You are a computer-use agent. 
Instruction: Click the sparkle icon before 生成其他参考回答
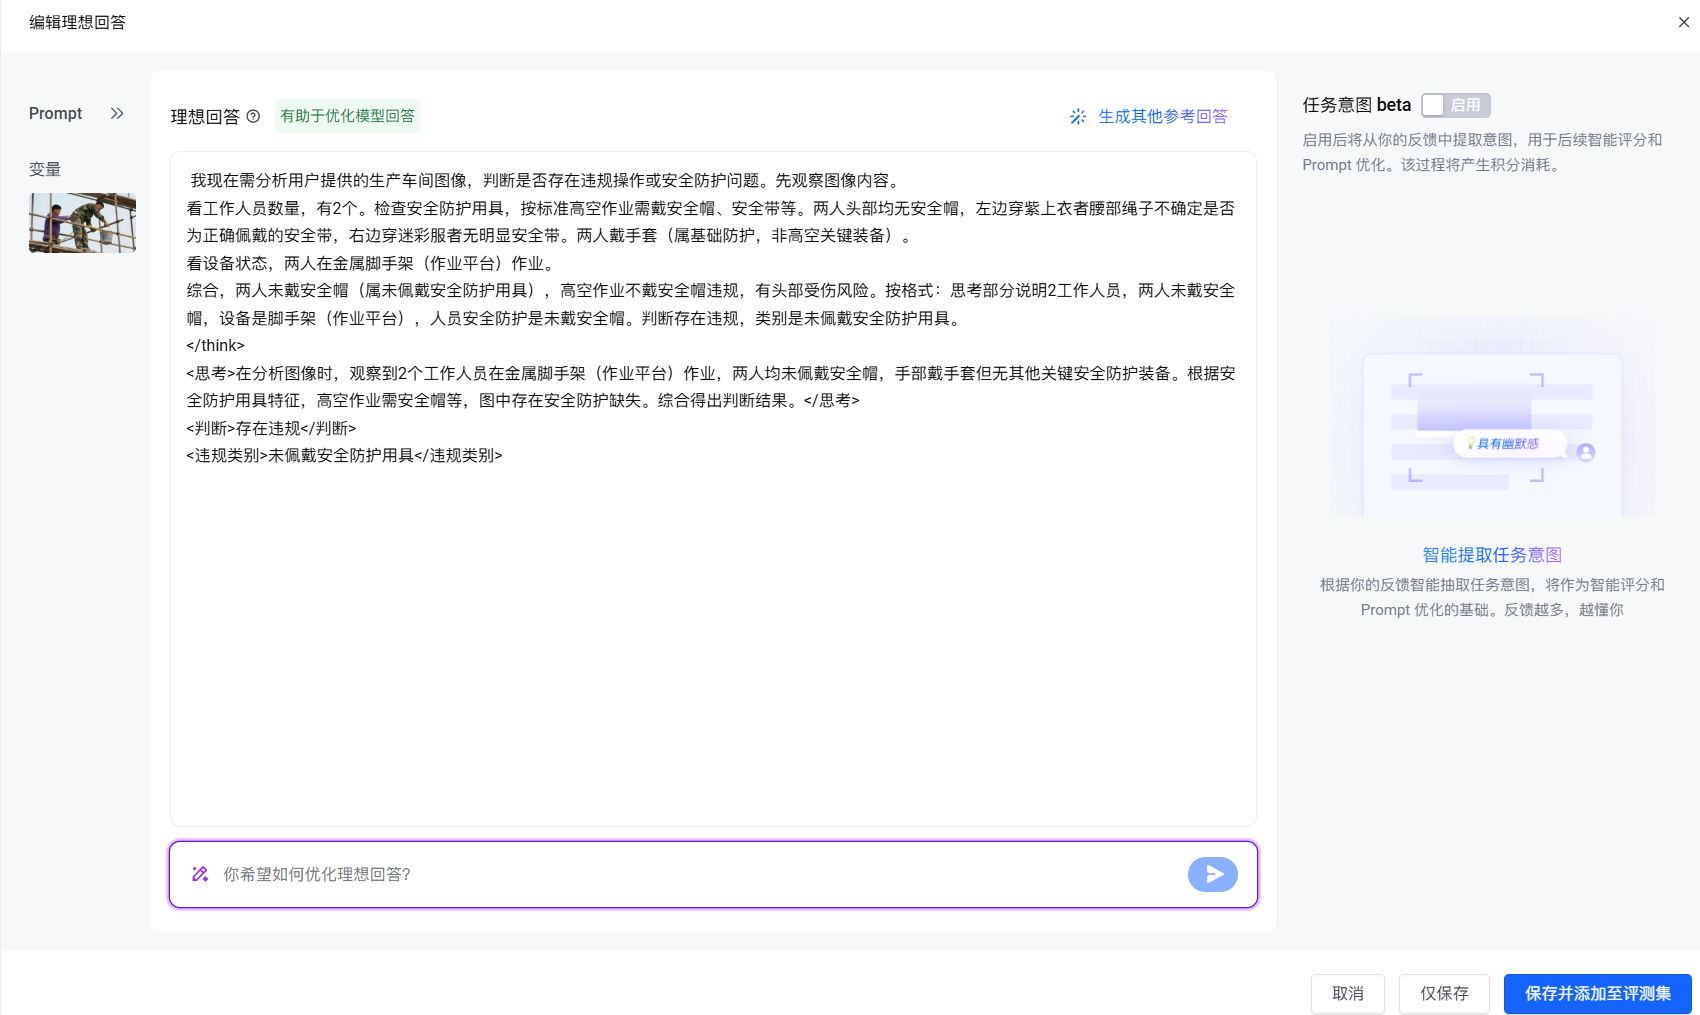click(x=1077, y=117)
